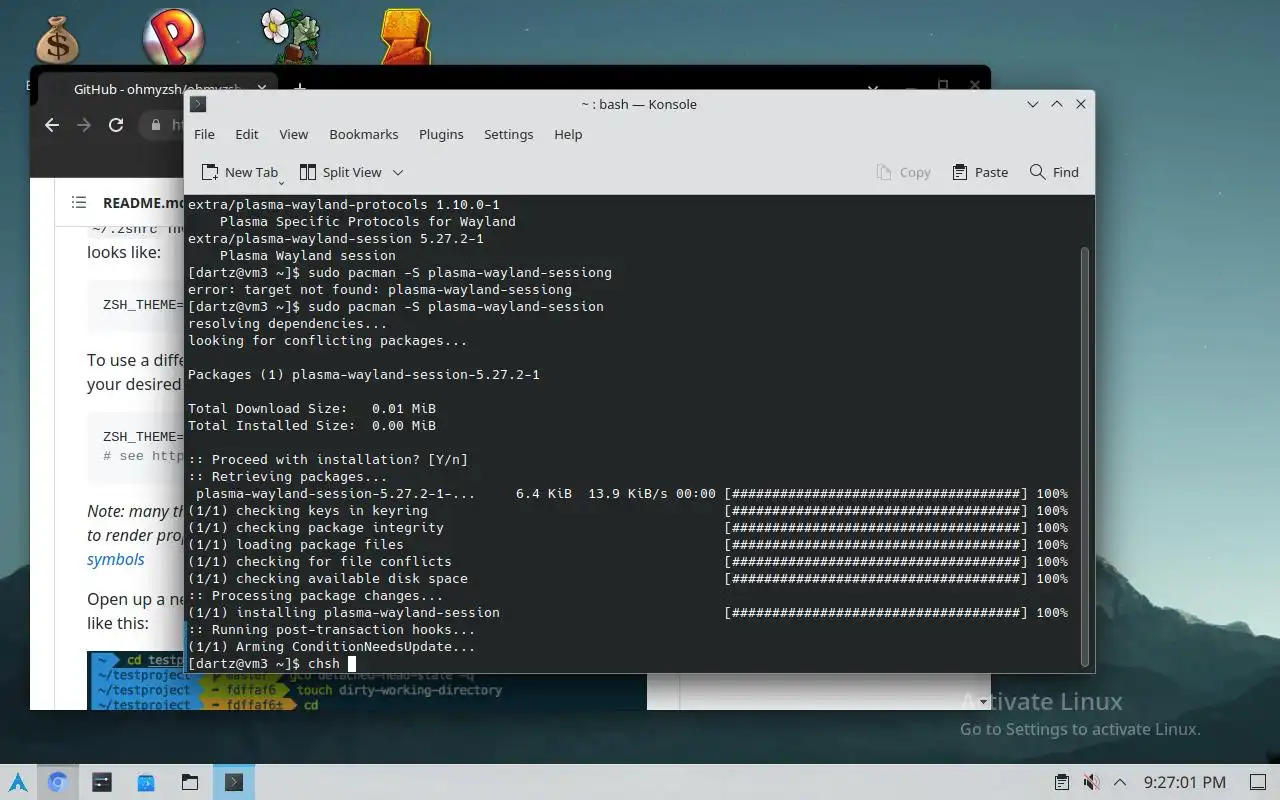Click 'extra/plasma-wayland-protocols 1.10.0-1' line
The width and height of the screenshot is (1280, 800).
344,204
